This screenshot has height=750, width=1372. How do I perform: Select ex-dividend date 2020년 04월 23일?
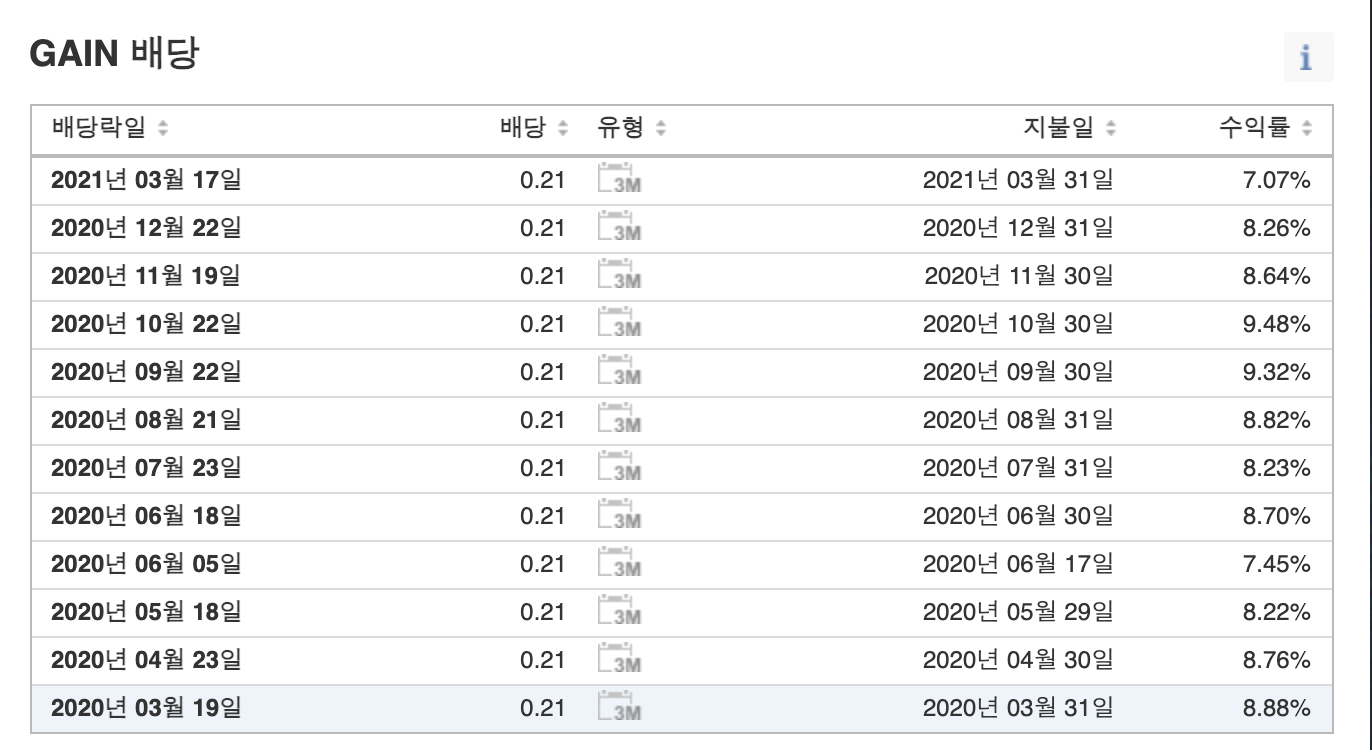click(146, 660)
